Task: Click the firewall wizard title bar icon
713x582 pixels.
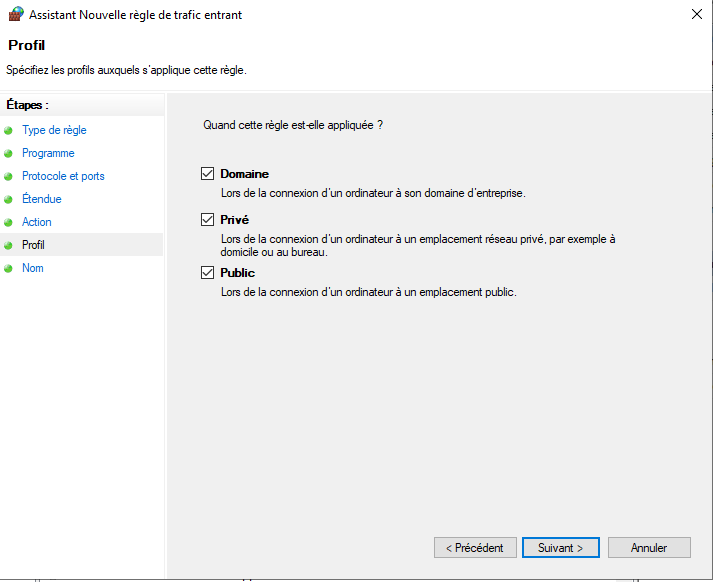Action: click(16, 14)
